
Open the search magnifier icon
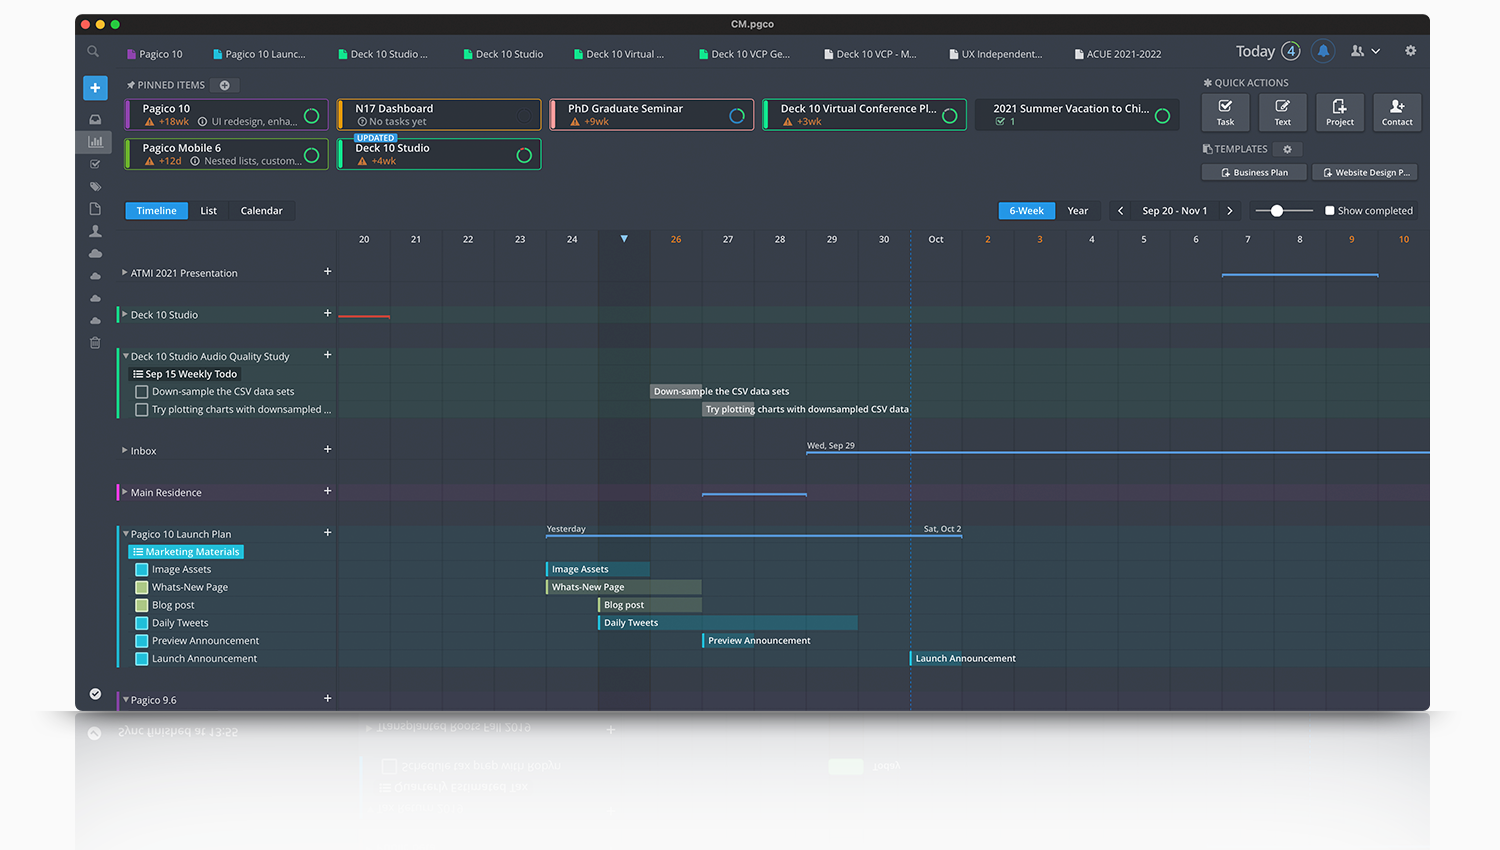pos(93,51)
